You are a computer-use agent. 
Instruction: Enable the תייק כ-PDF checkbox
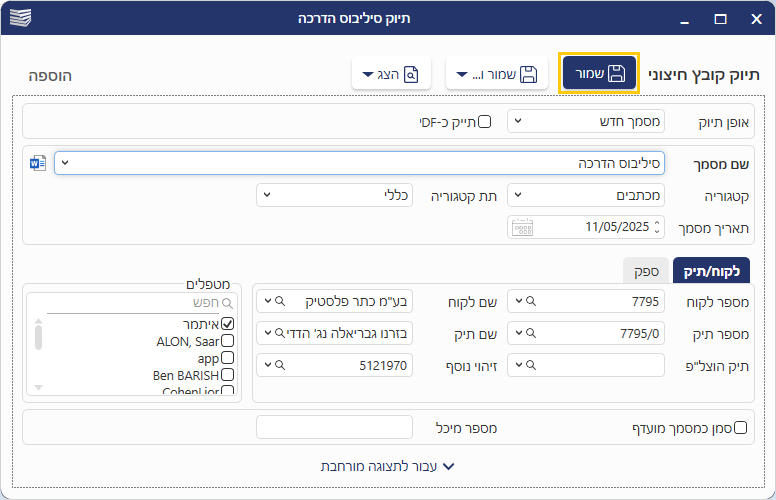[485, 122]
